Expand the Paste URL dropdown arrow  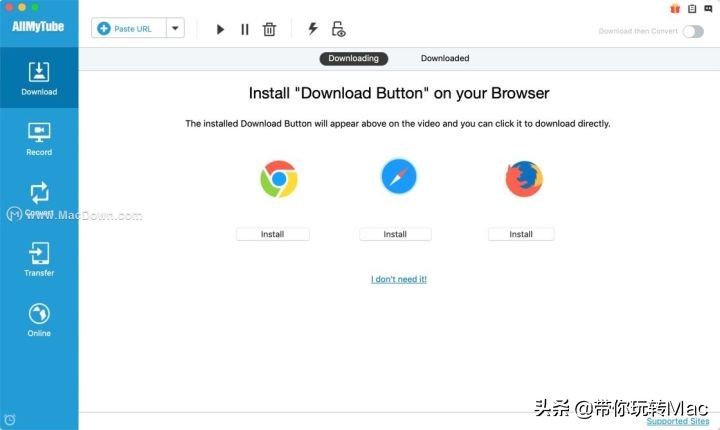(176, 29)
